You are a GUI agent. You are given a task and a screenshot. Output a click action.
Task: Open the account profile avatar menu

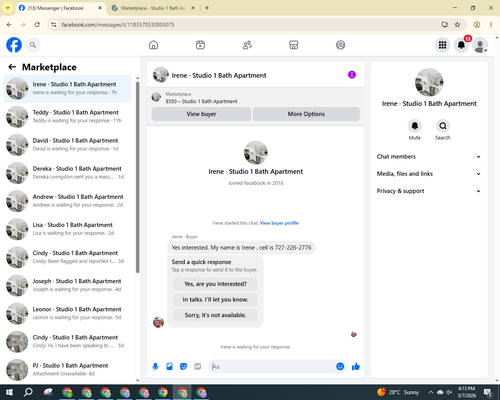pos(480,45)
